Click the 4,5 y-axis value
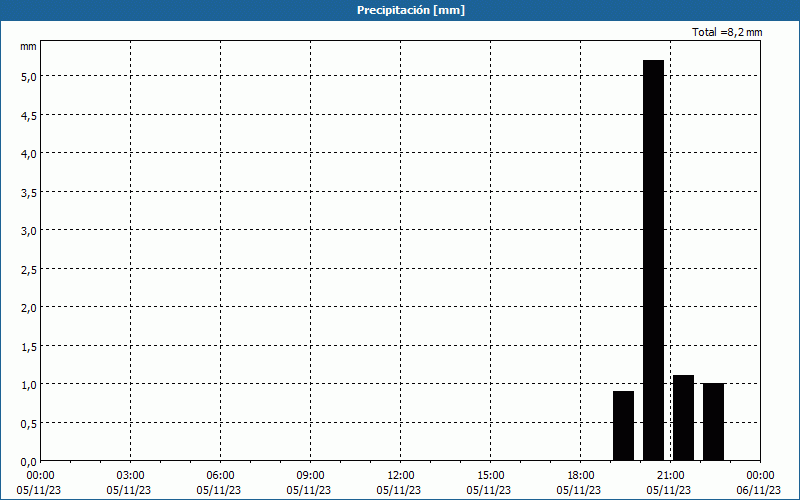 click(x=29, y=115)
